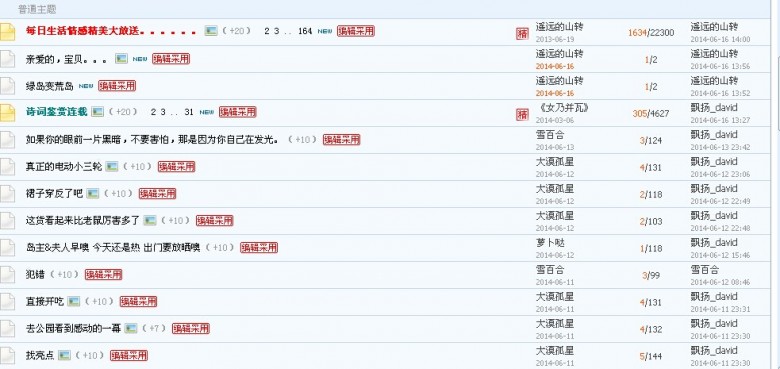780x369 pixels.
Task: Click NEW badge next to 亲爱的，宝贝
Action: coord(140,59)
